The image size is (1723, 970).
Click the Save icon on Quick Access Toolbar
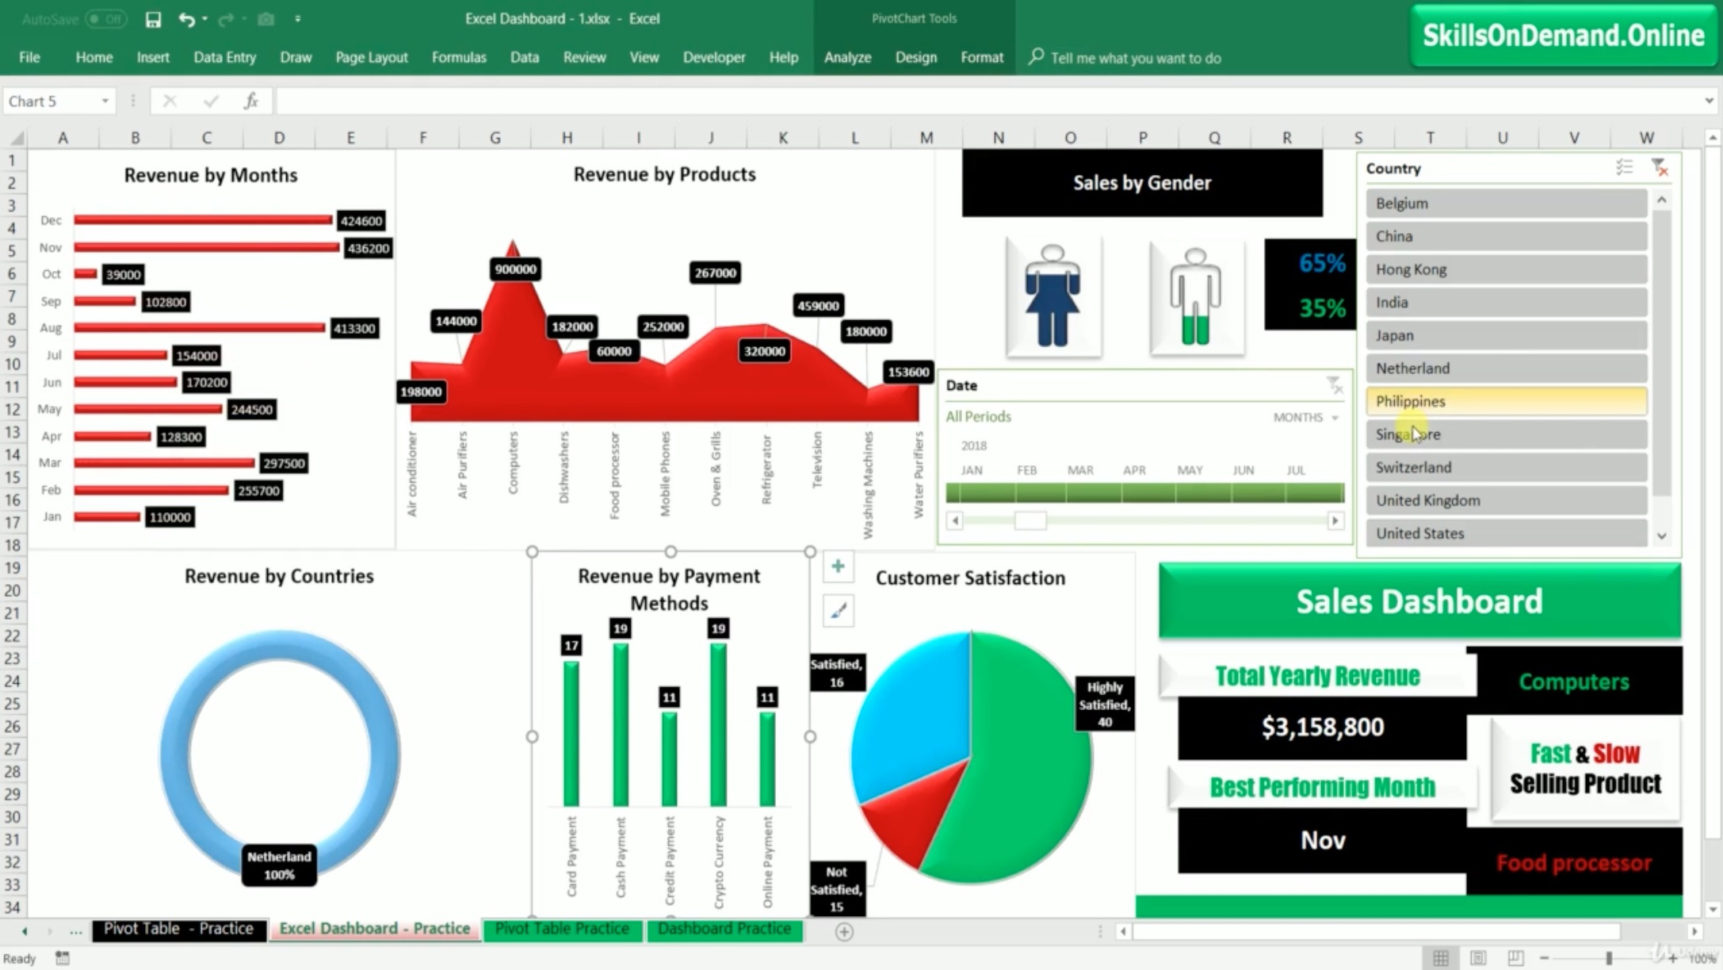tap(152, 18)
